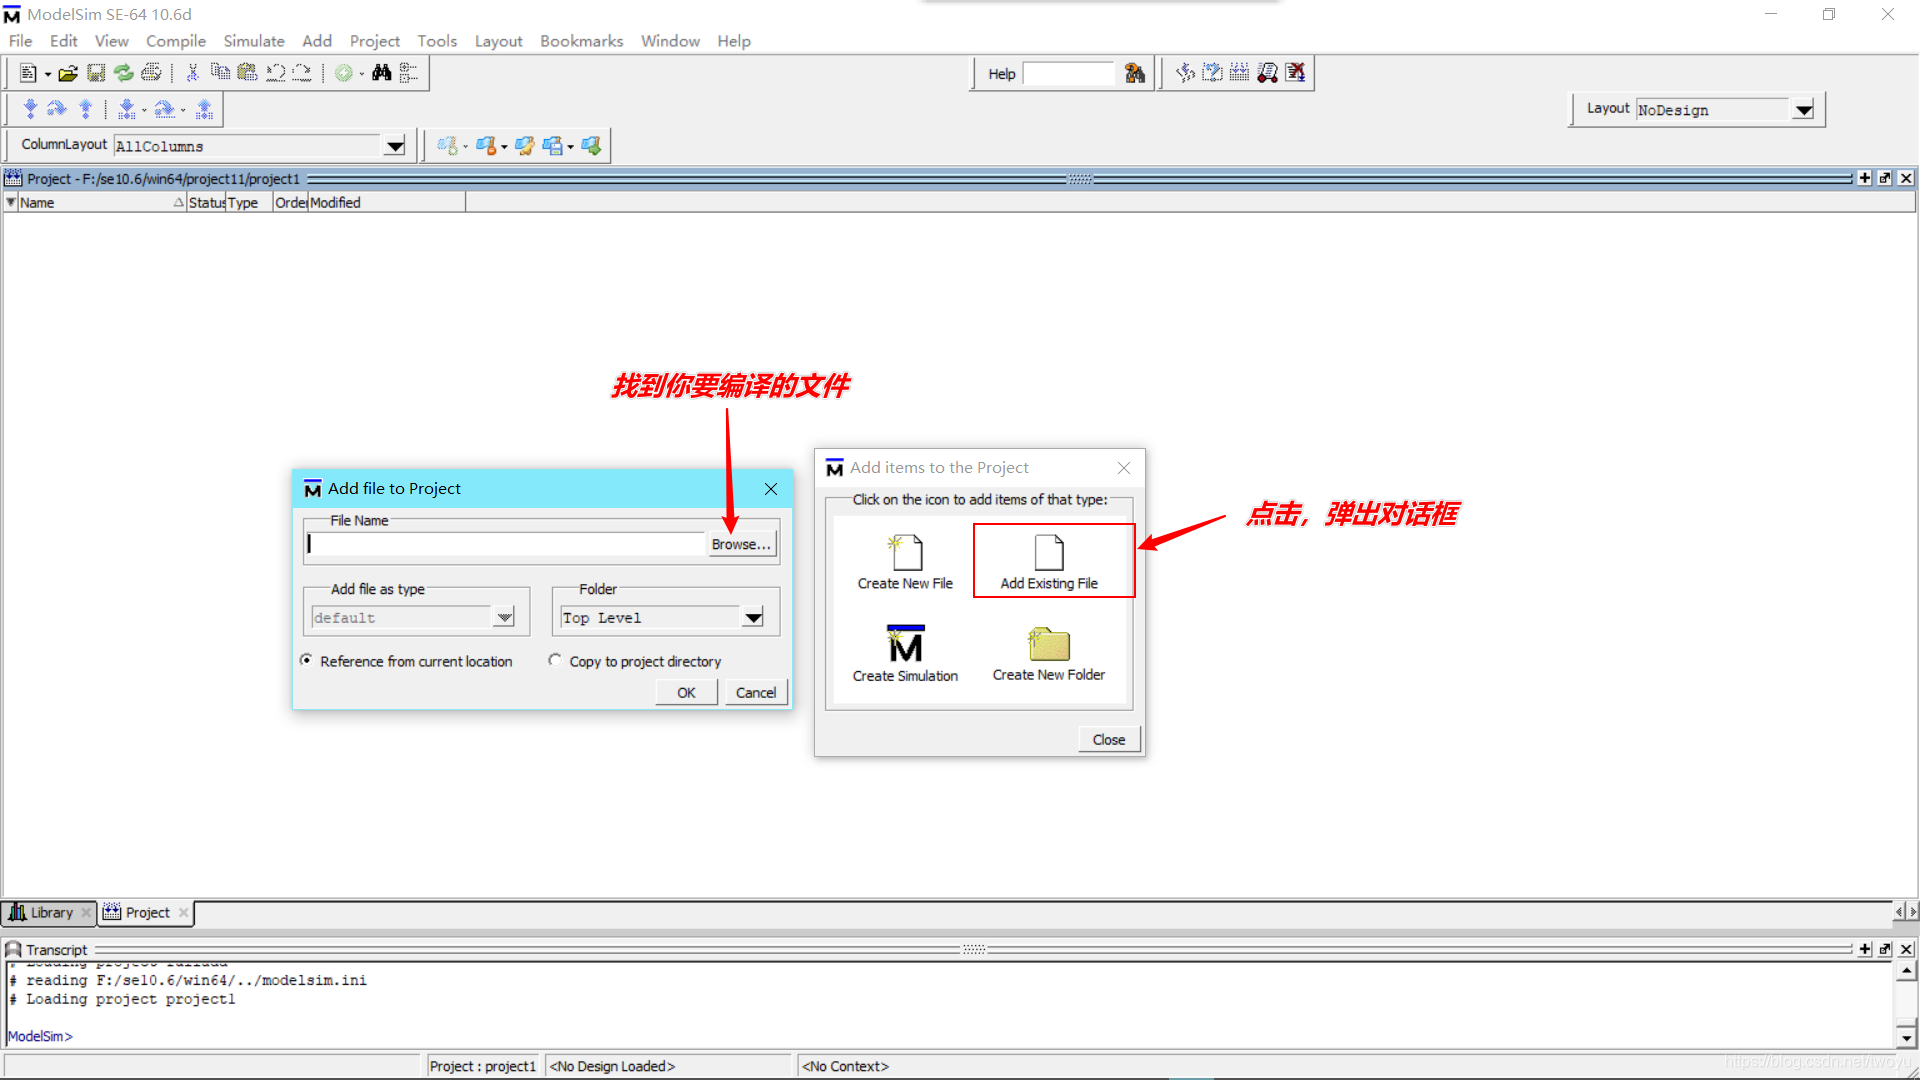The width and height of the screenshot is (1920, 1080).
Task: Expand the dropdown arrow next to green circle icon
Action: click(362, 75)
